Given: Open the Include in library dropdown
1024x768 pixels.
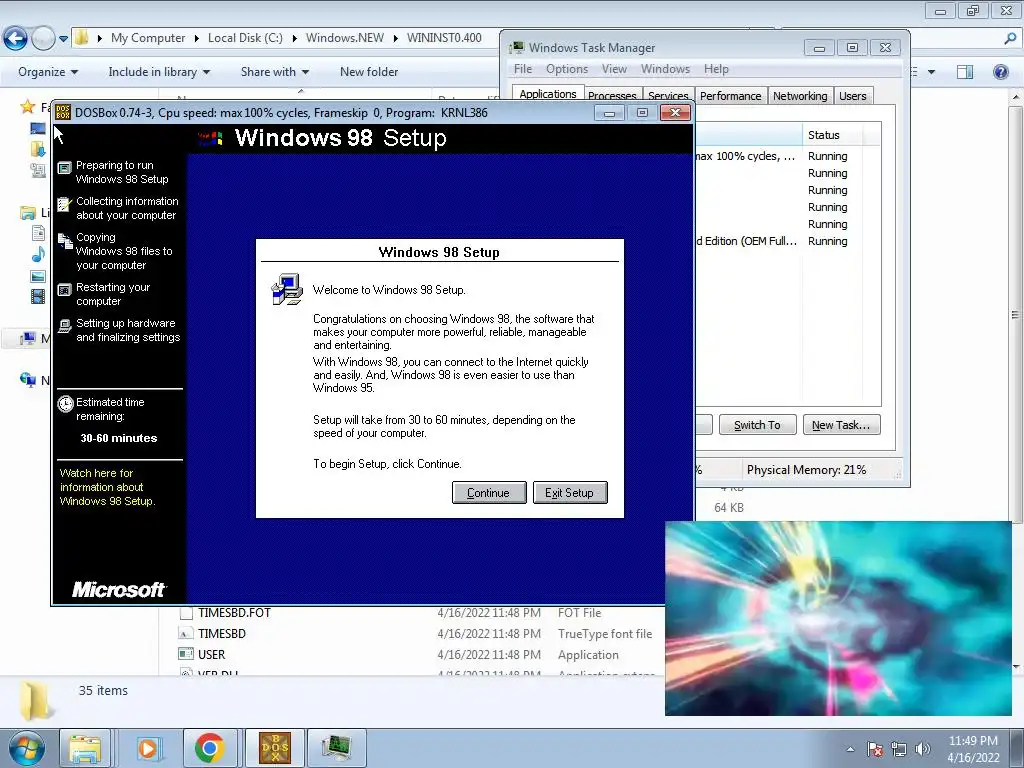Looking at the screenshot, I should coord(159,72).
